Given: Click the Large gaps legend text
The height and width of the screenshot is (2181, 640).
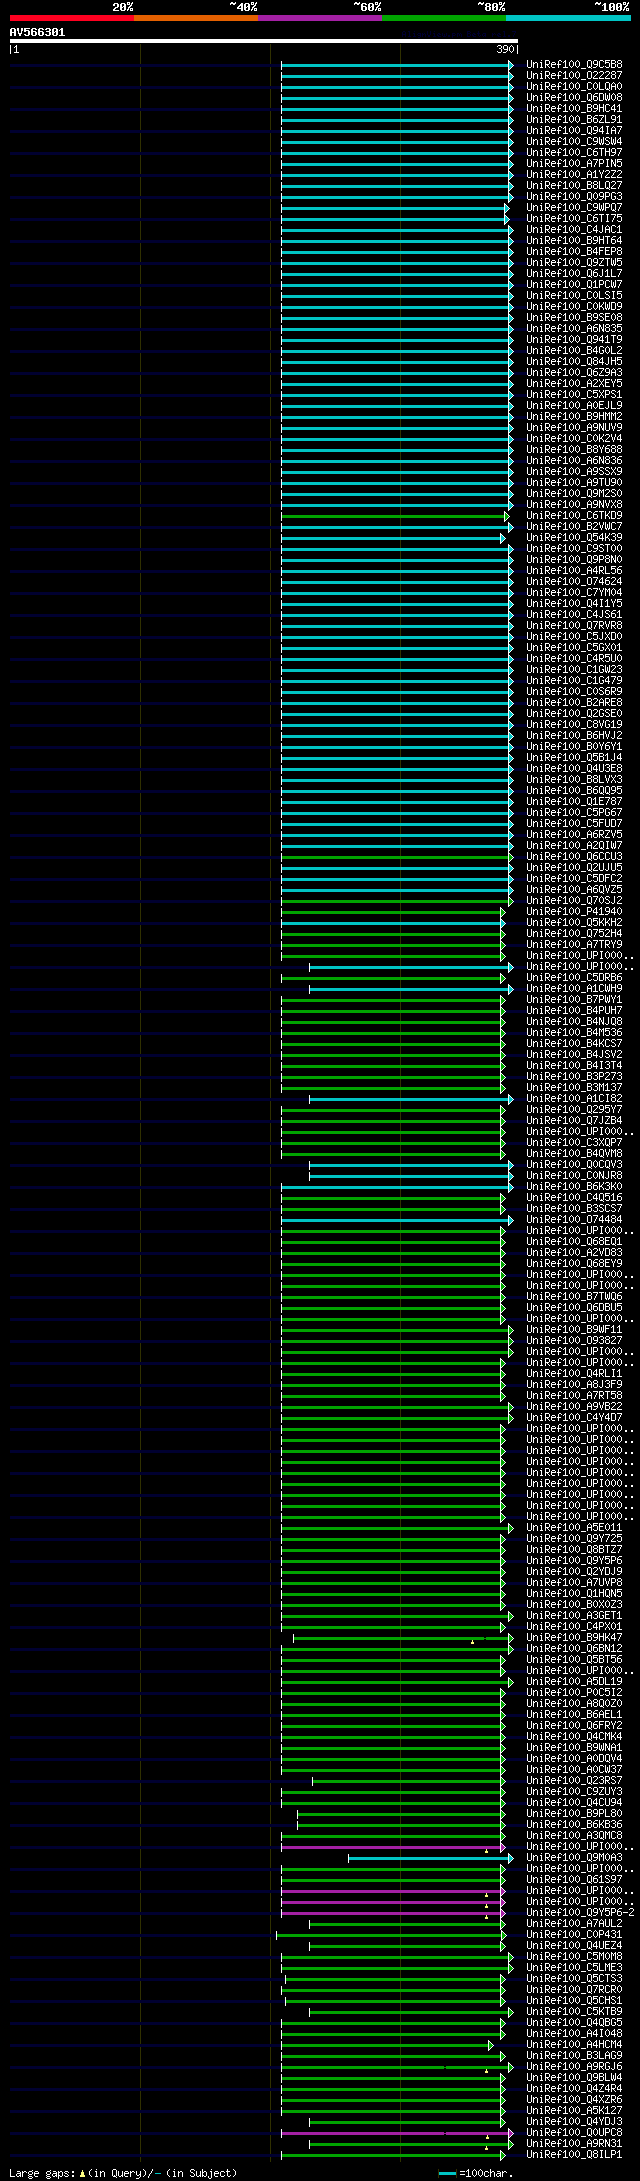Looking at the screenshot, I should click(x=123, y=2173).
